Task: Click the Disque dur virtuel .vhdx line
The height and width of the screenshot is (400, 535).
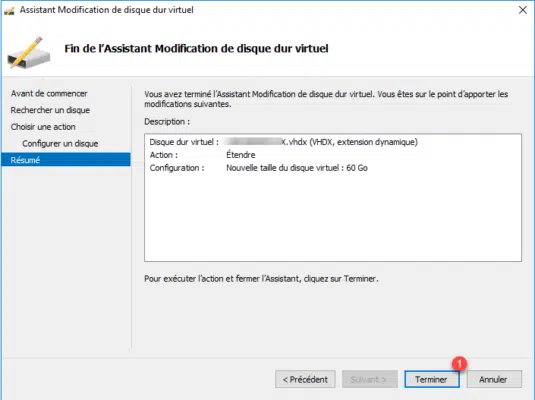Action: coord(284,142)
